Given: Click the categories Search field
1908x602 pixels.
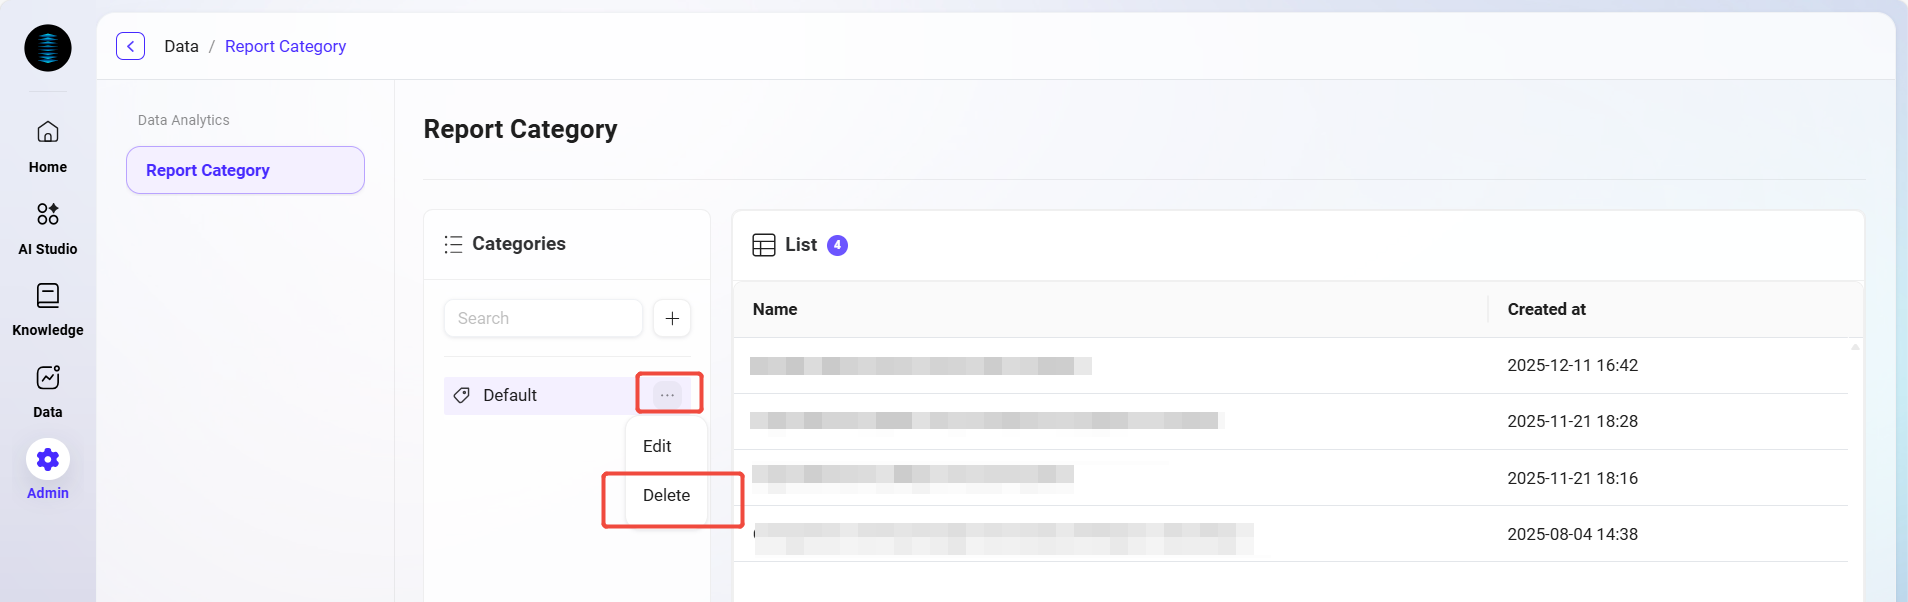Looking at the screenshot, I should point(543,318).
